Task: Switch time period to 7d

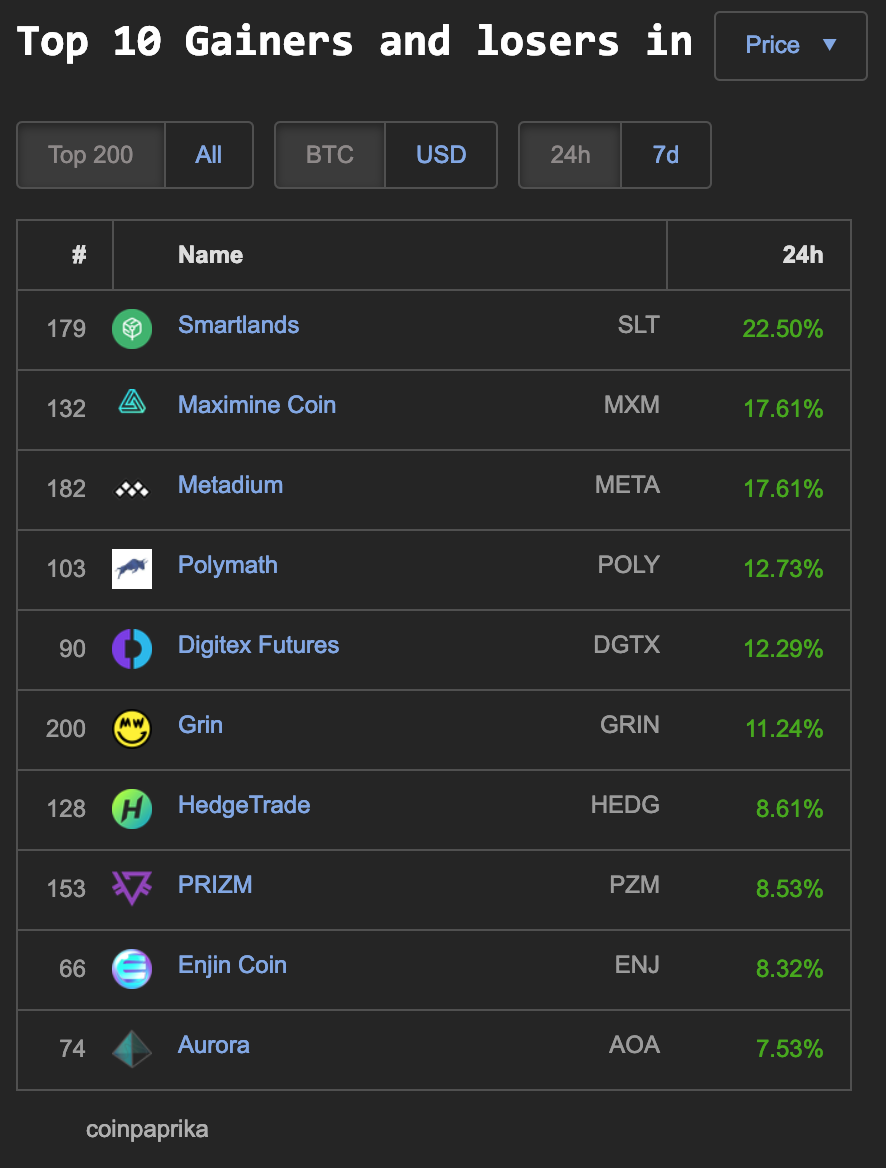Action: coord(666,155)
